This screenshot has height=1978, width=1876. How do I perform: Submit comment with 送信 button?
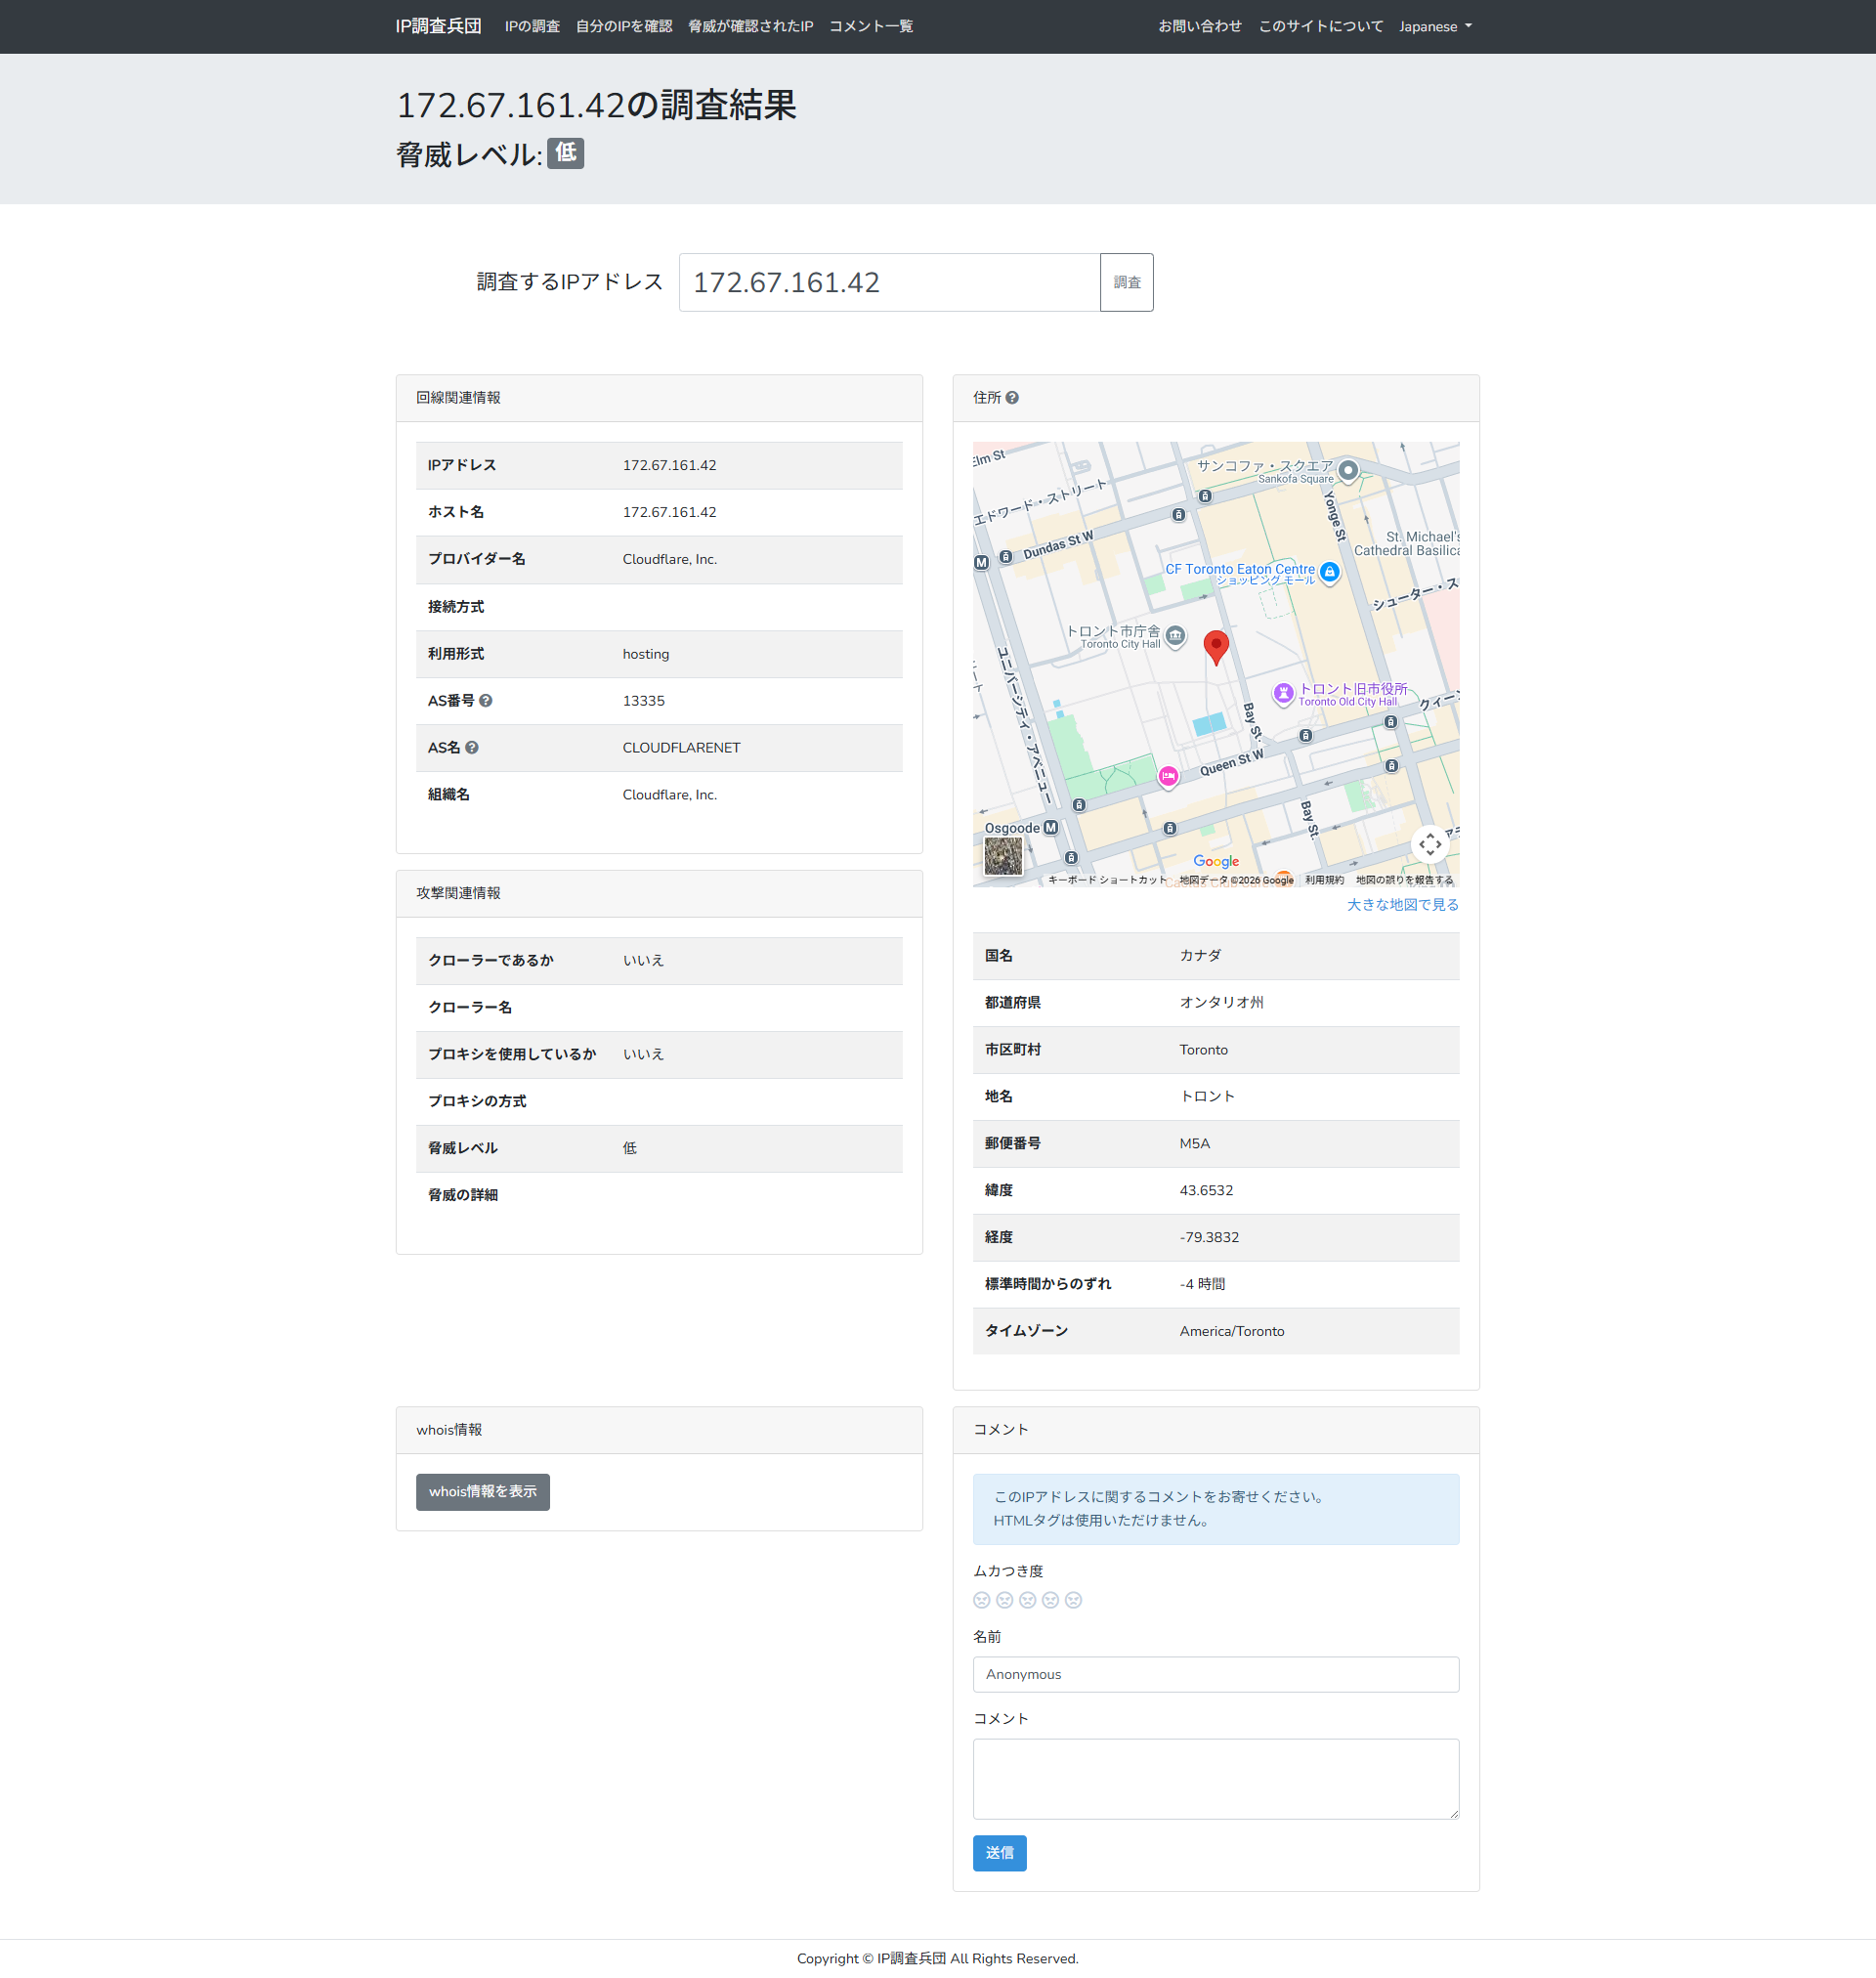click(999, 1853)
